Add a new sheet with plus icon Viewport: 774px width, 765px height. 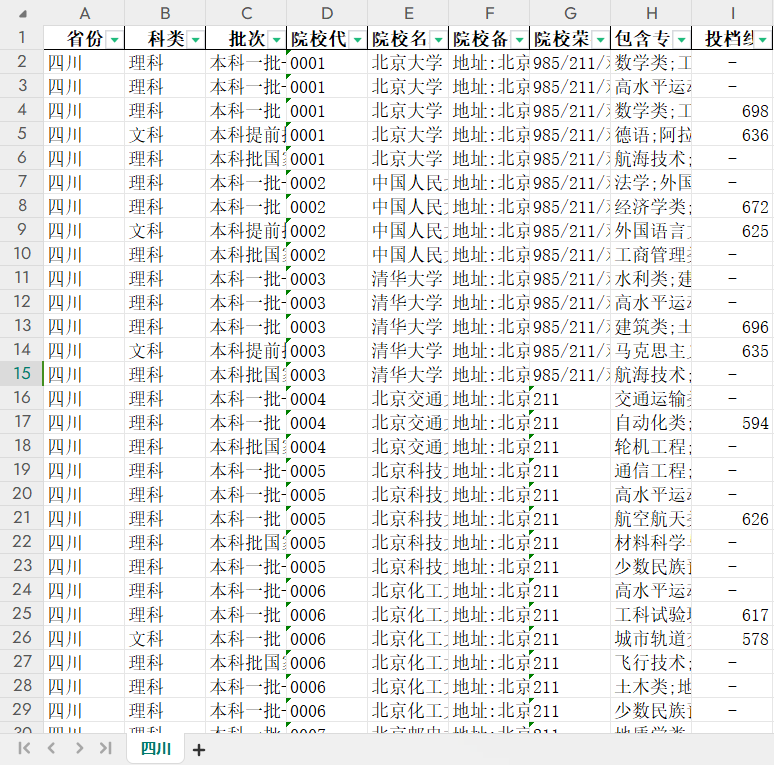click(199, 750)
